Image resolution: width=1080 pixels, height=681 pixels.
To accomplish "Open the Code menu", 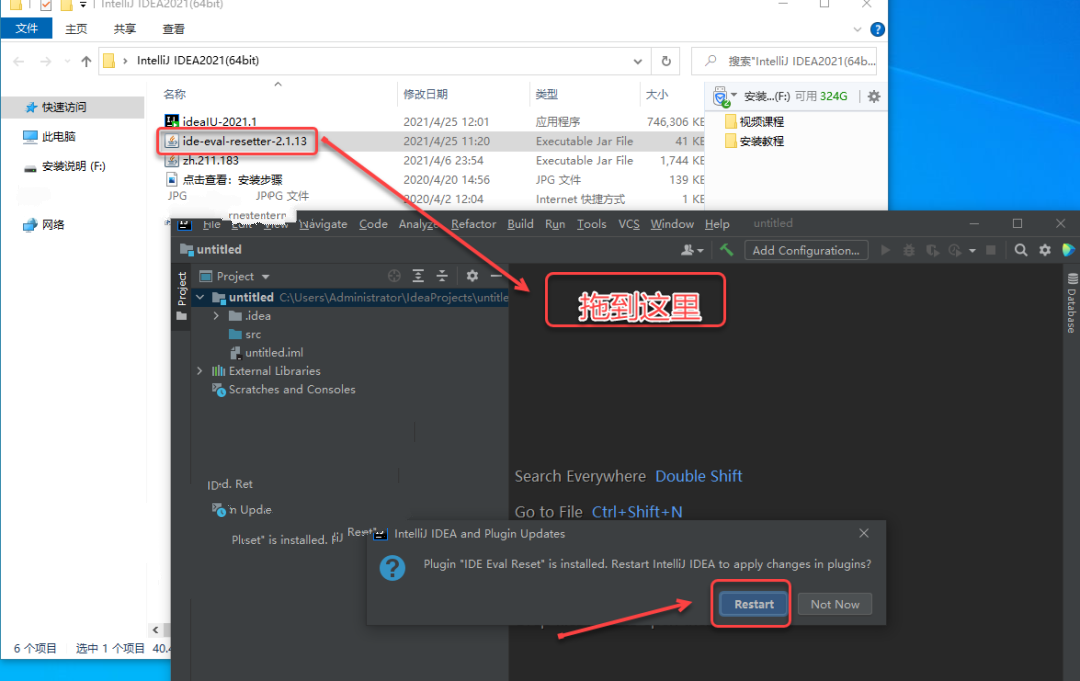I will [373, 224].
